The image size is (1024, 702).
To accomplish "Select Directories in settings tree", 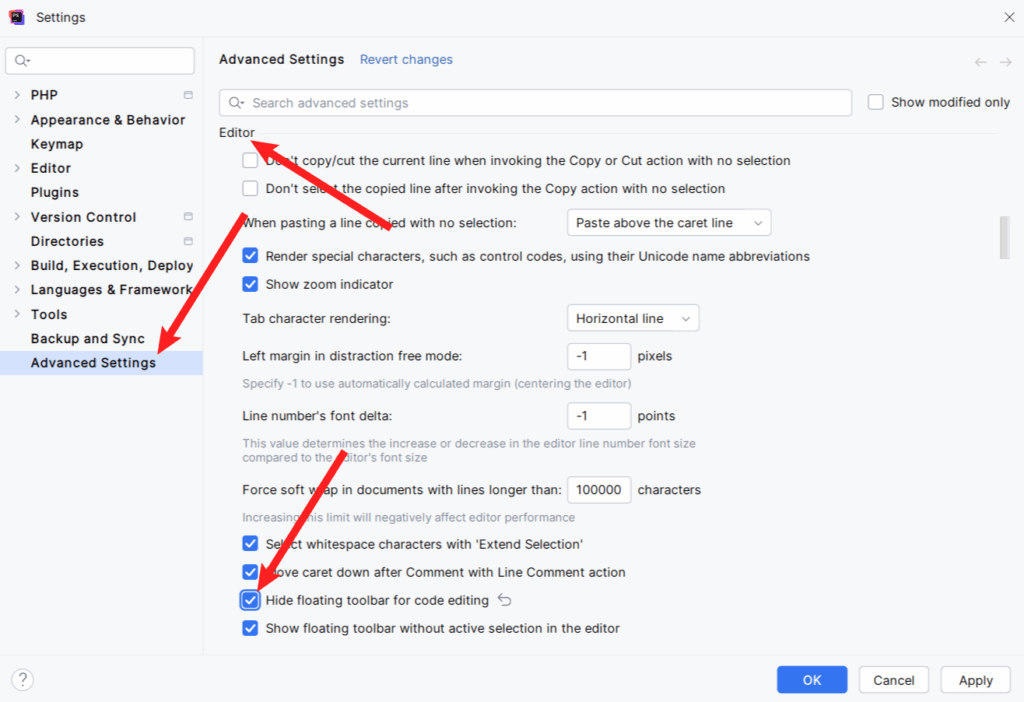I will [x=67, y=241].
